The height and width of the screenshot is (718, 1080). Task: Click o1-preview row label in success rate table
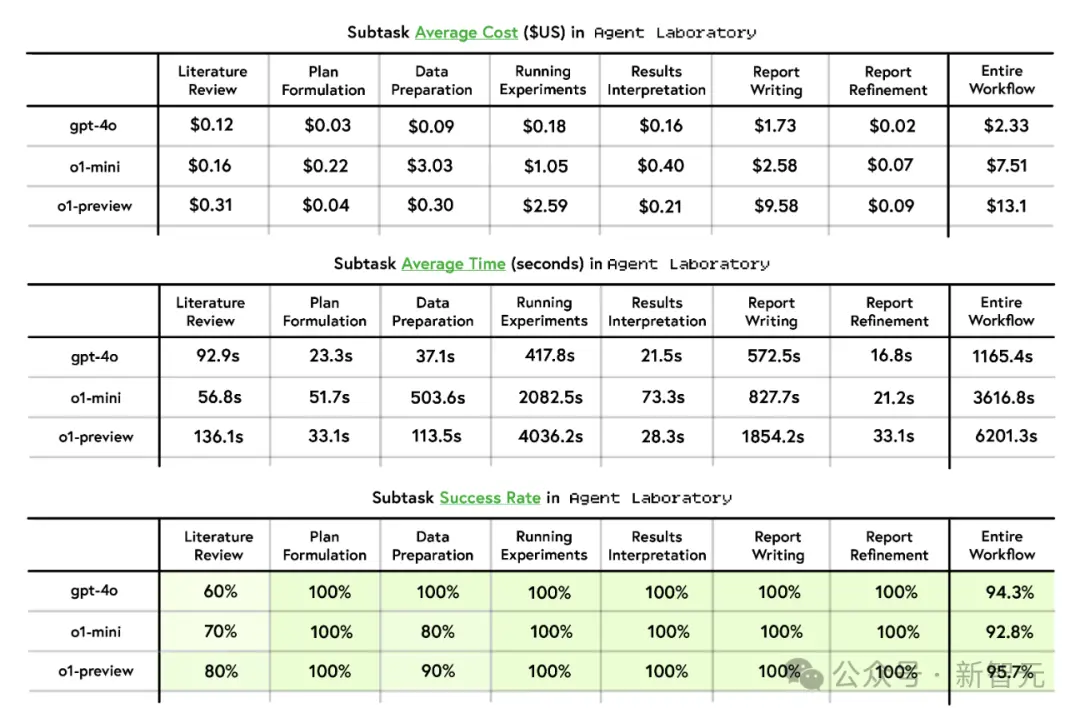tap(96, 670)
